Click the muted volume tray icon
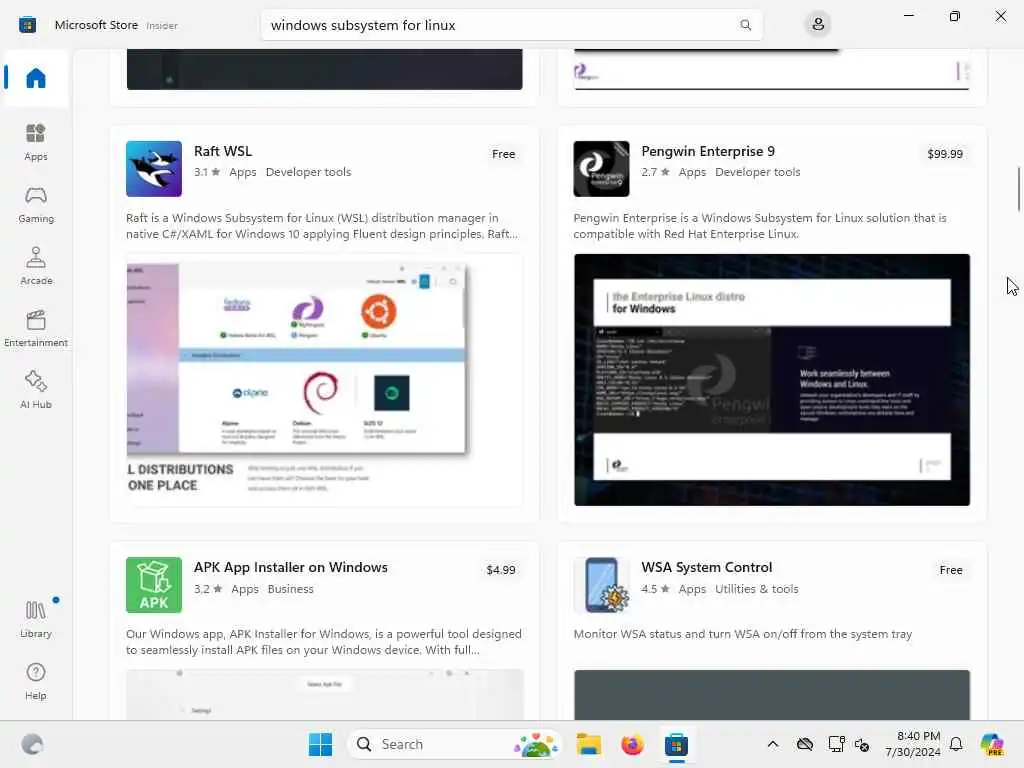The width and height of the screenshot is (1024, 768). click(x=862, y=744)
